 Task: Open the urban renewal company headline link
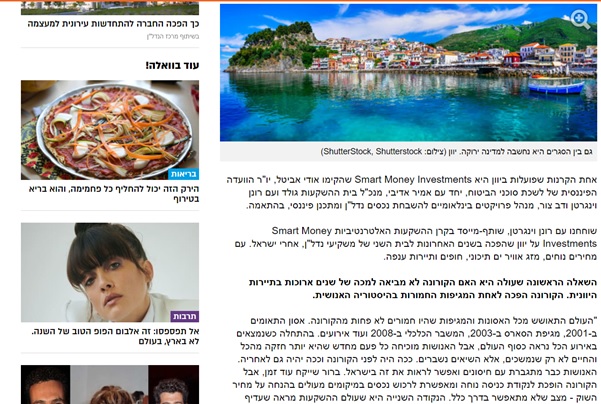113,24
